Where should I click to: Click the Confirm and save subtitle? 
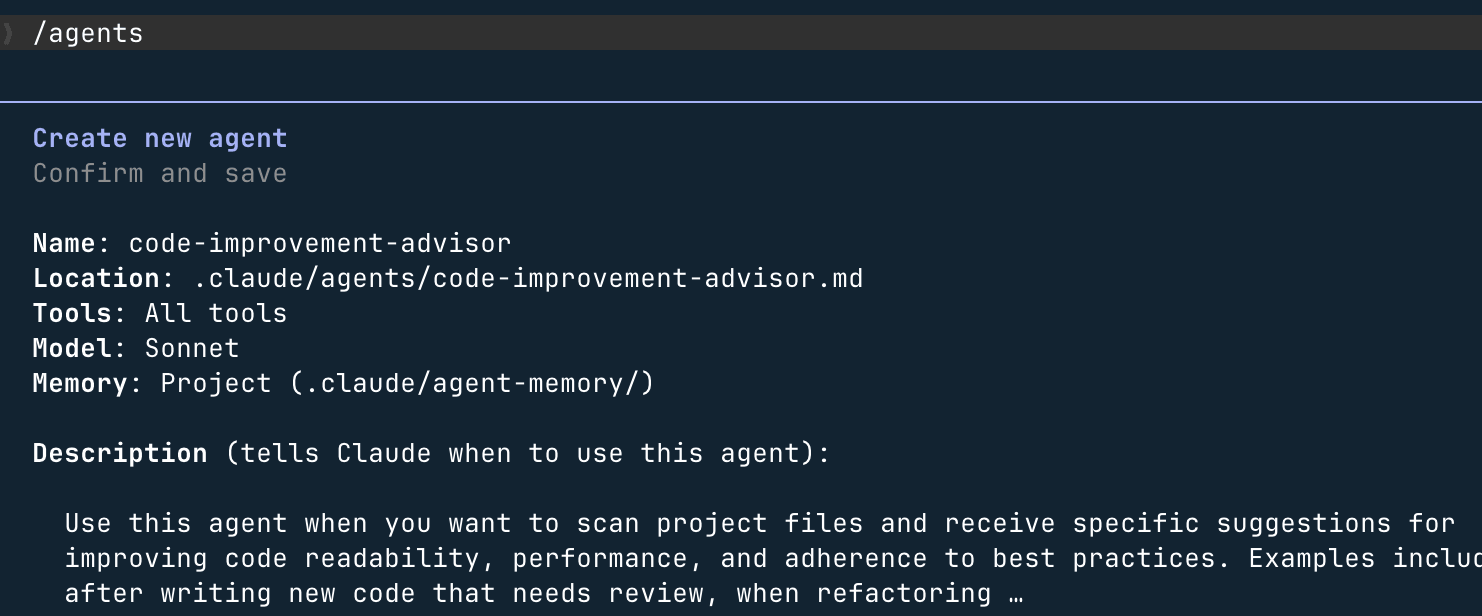tap(160, 173)
